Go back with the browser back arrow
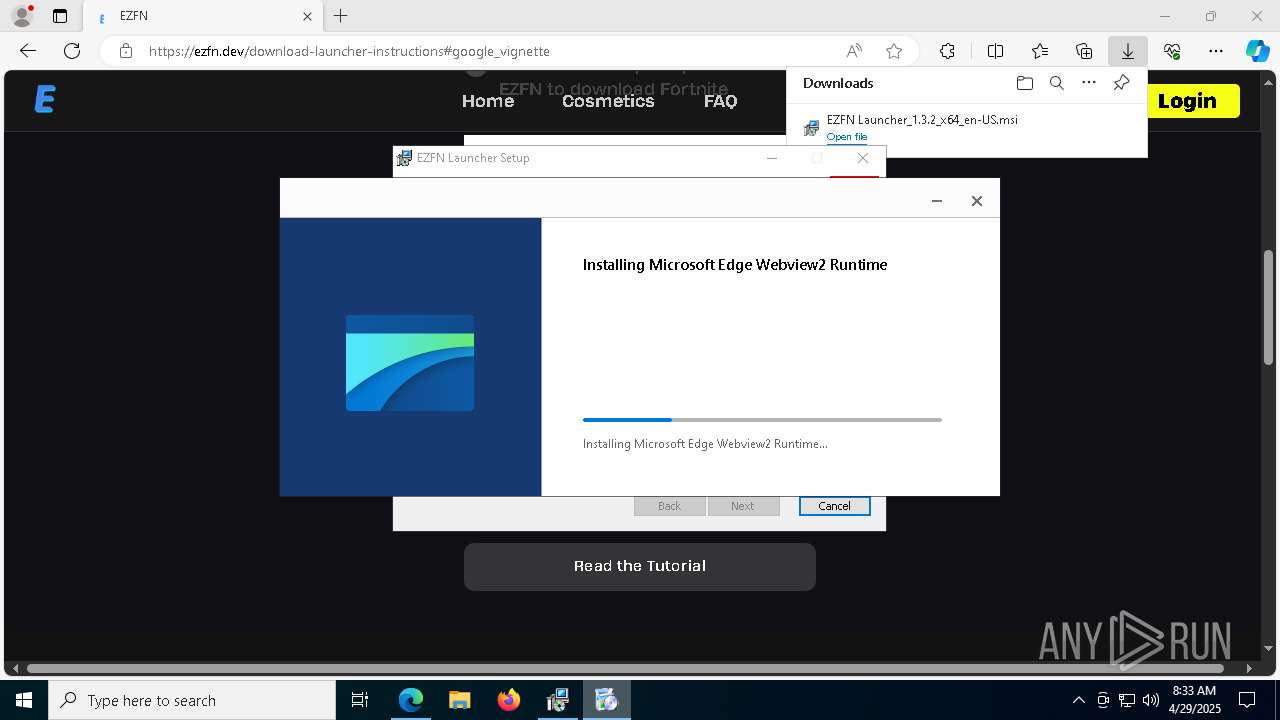1280x720 pixels. coord(28,51)
